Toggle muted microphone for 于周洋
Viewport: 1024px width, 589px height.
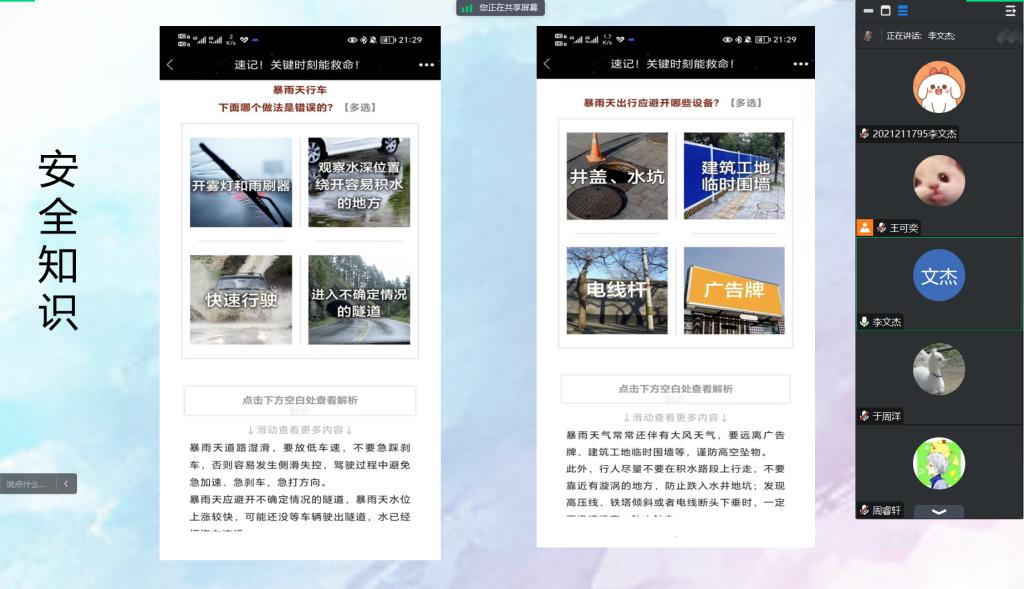pyautogui.click(x=865, y=416)
